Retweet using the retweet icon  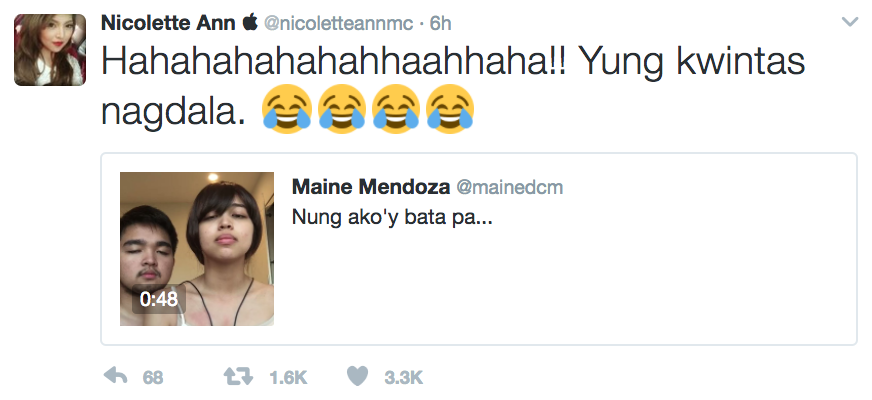(x=237, y=376)
